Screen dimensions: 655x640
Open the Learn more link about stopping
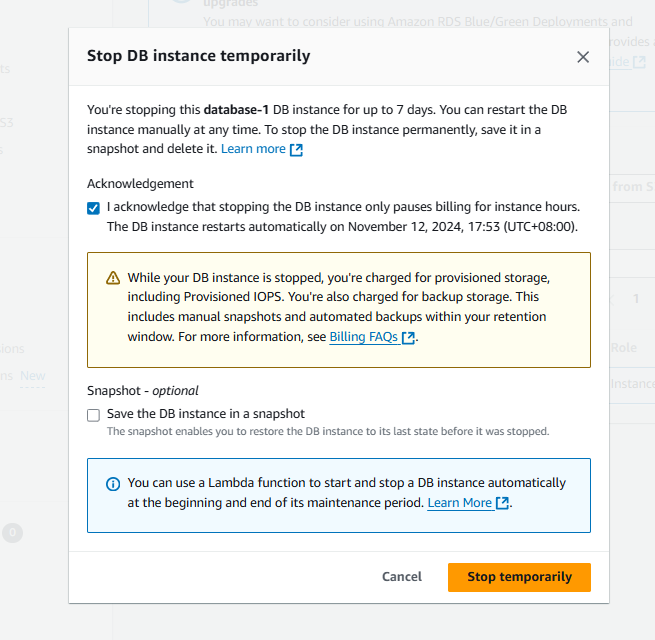(253, 149)
